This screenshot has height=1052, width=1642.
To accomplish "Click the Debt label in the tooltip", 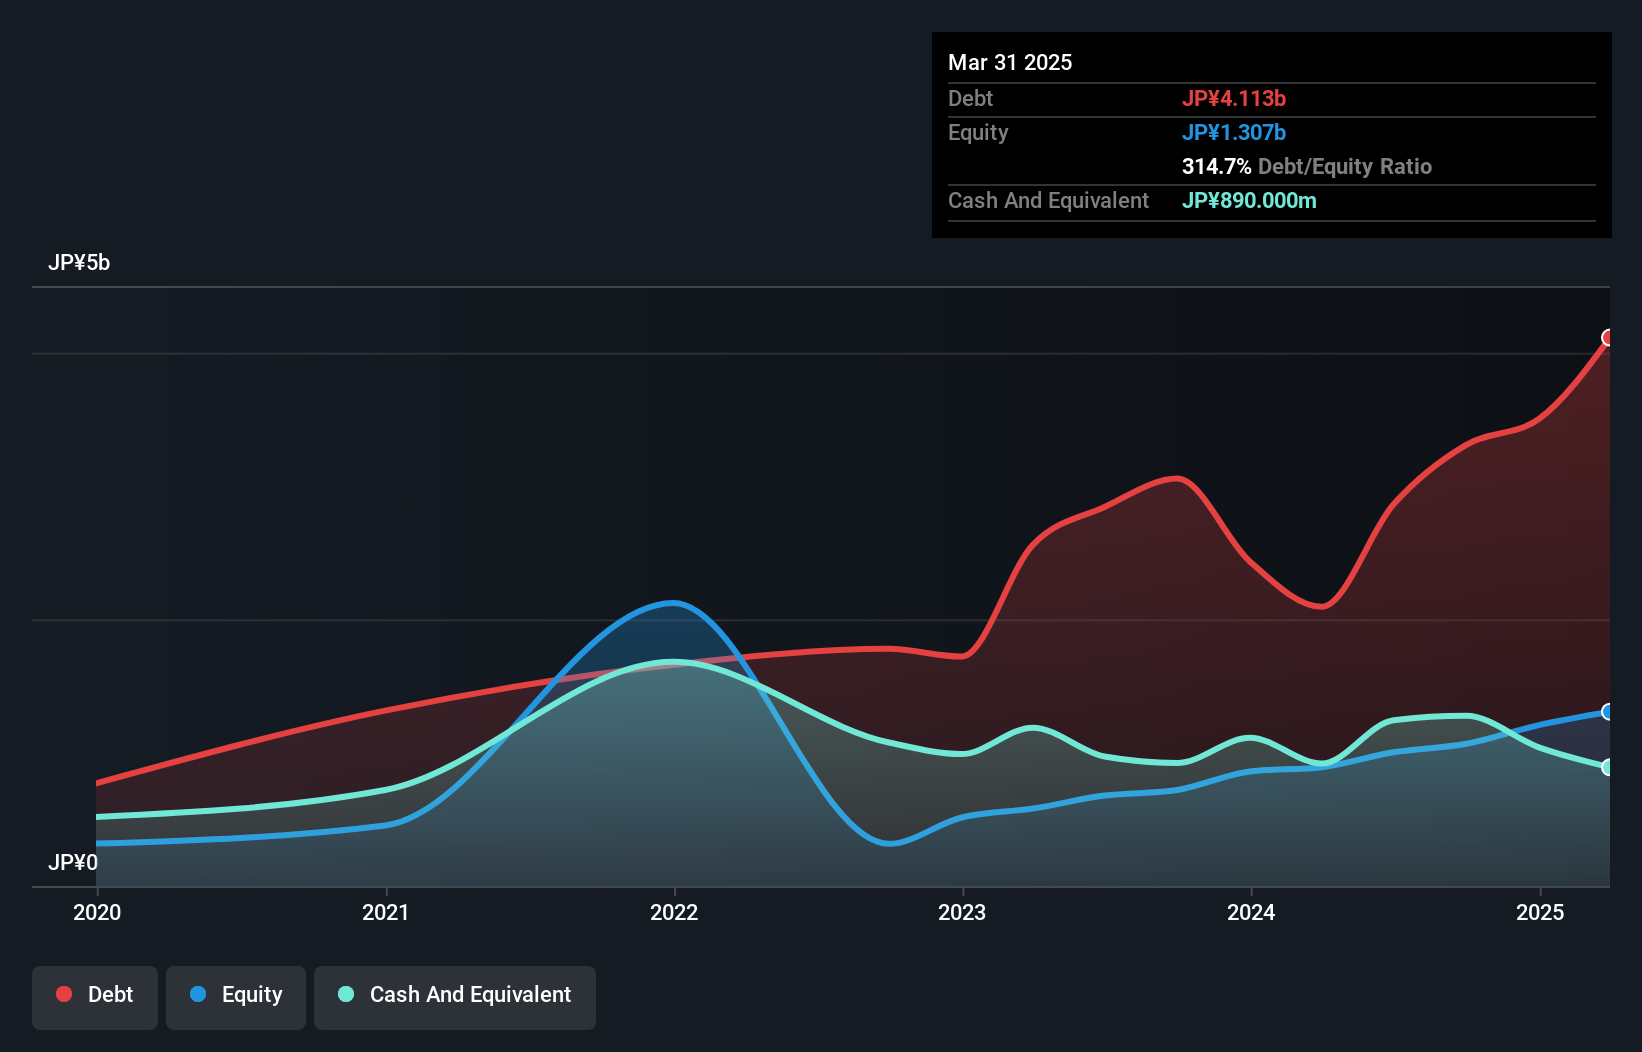I will (970, 98).
